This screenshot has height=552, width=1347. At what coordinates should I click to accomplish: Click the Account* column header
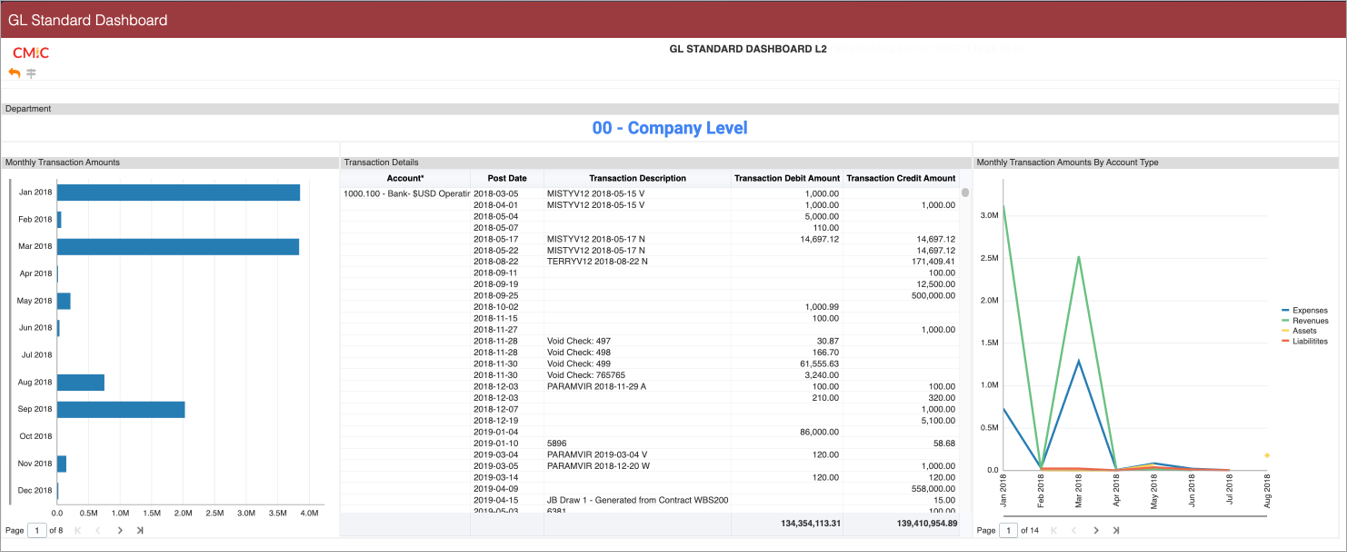pyautogui.click(x=405, y=178)
